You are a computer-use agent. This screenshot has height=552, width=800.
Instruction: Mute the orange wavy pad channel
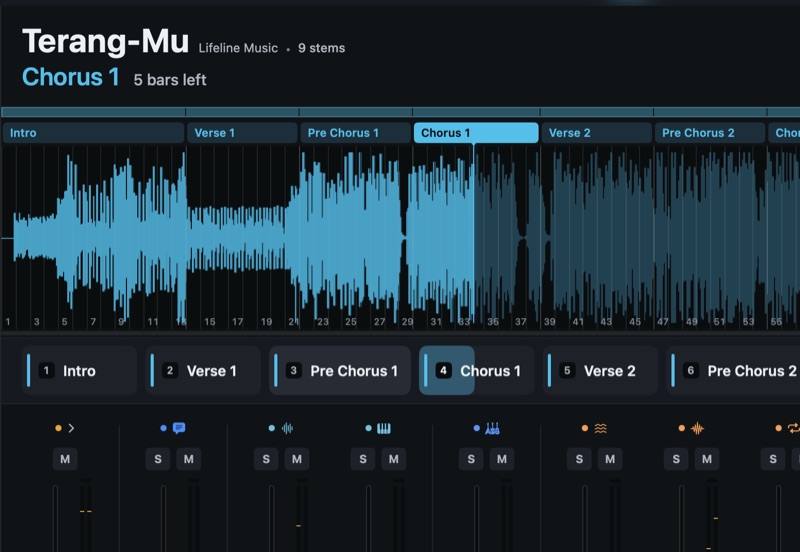point(610,459)
